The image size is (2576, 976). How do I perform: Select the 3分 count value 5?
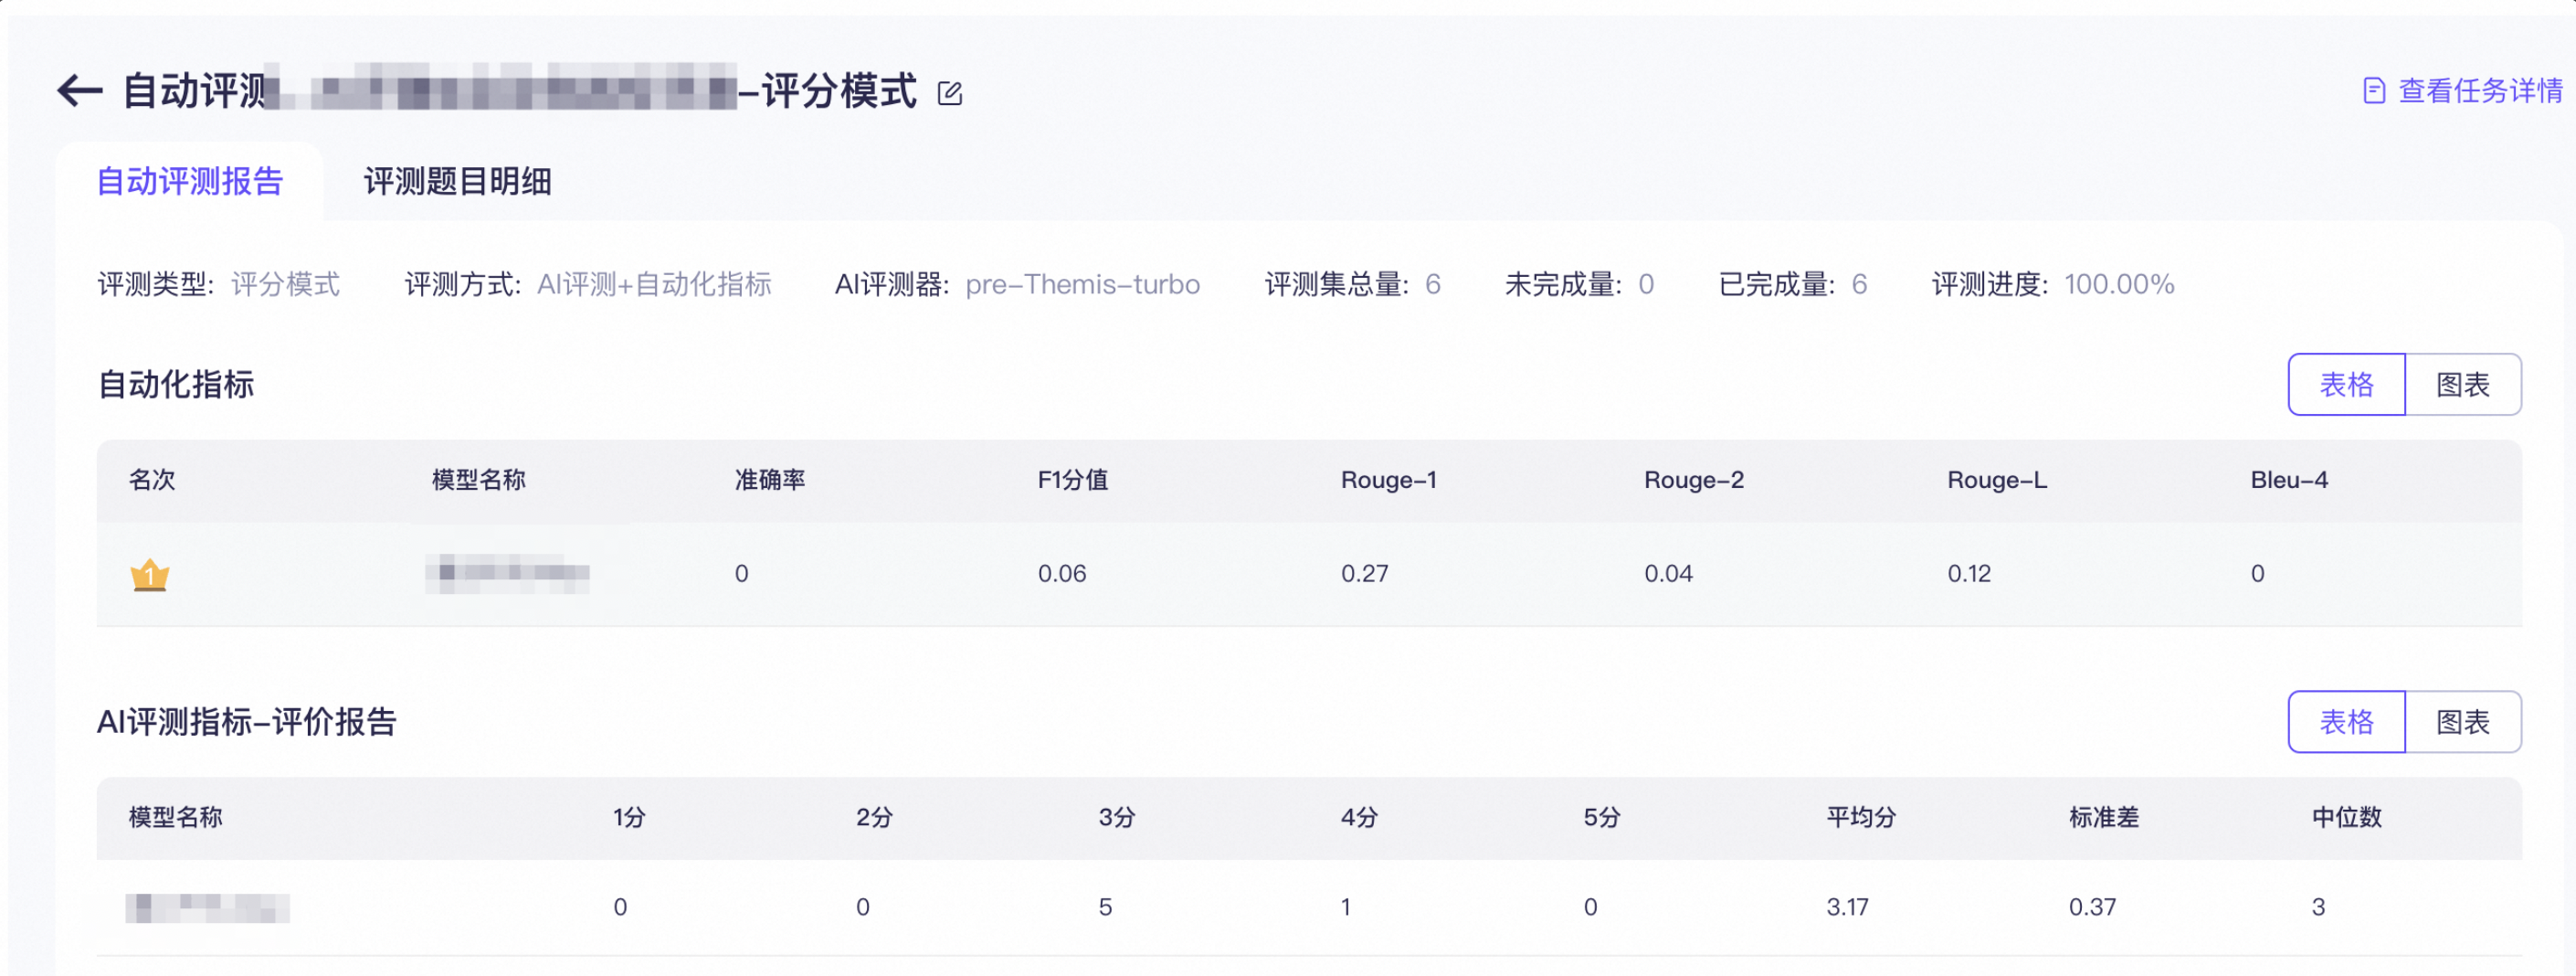[x=1105, y=907]
